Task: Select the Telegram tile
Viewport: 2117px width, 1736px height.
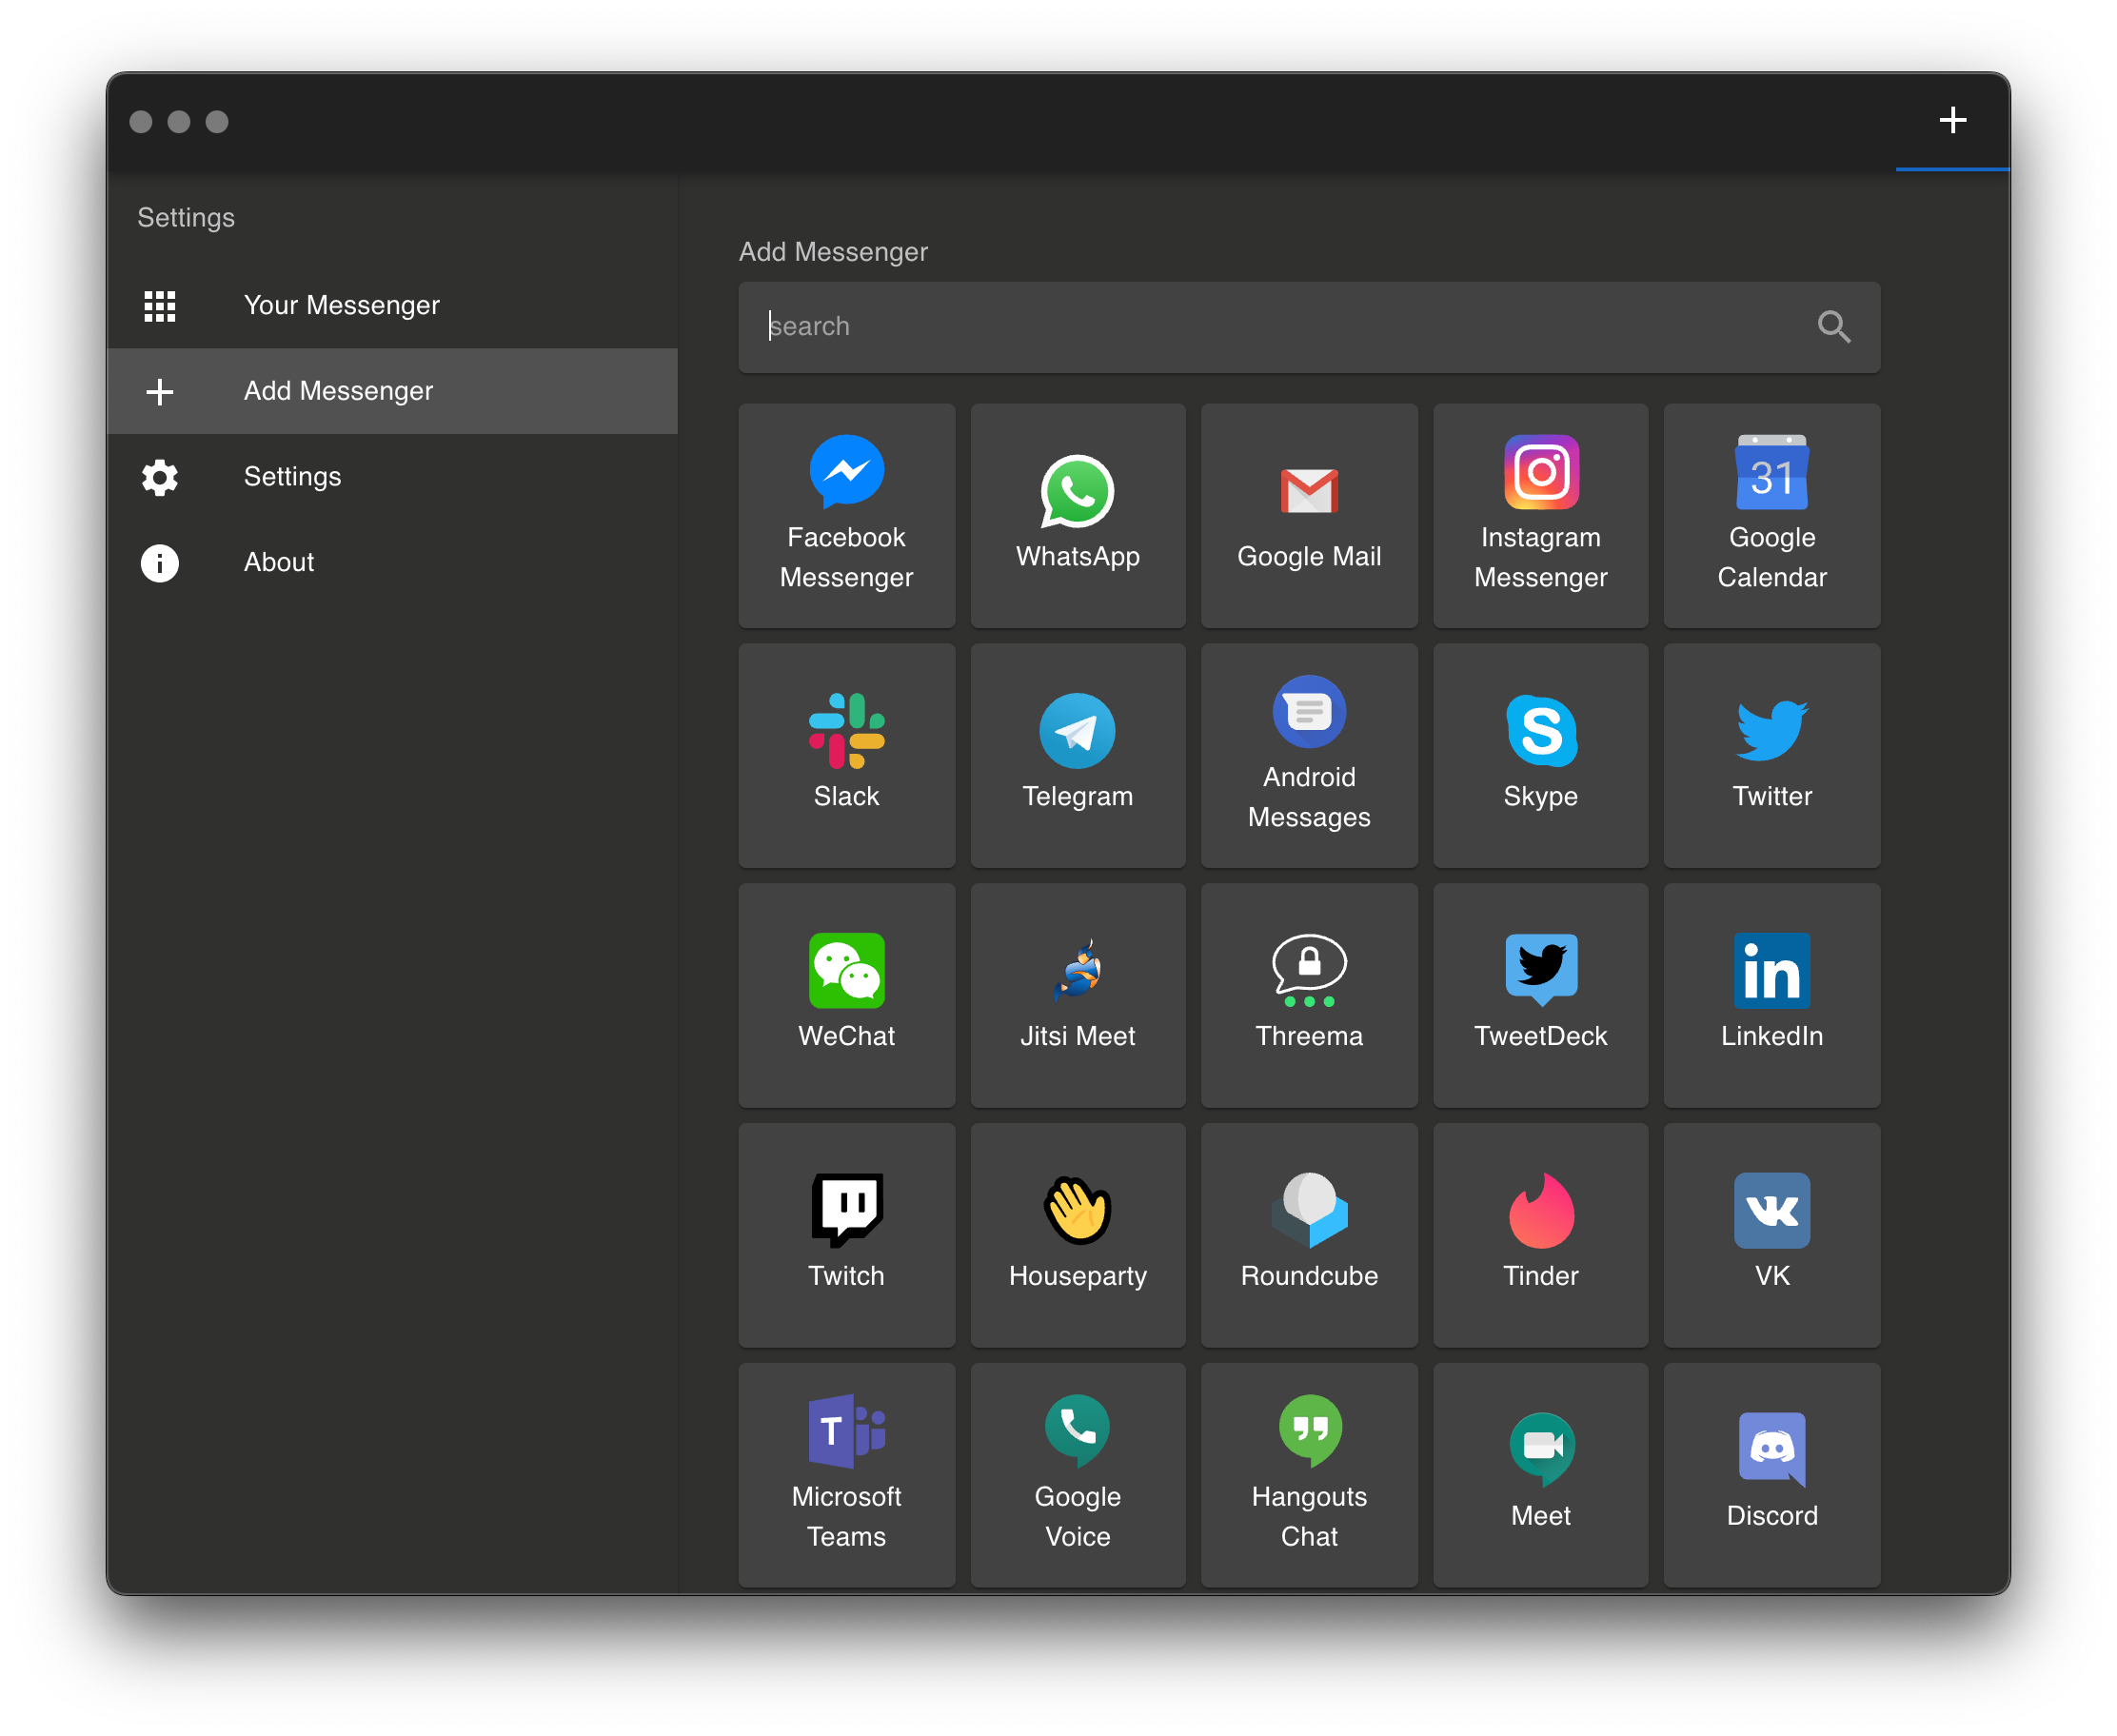Action: (1077, 755)
